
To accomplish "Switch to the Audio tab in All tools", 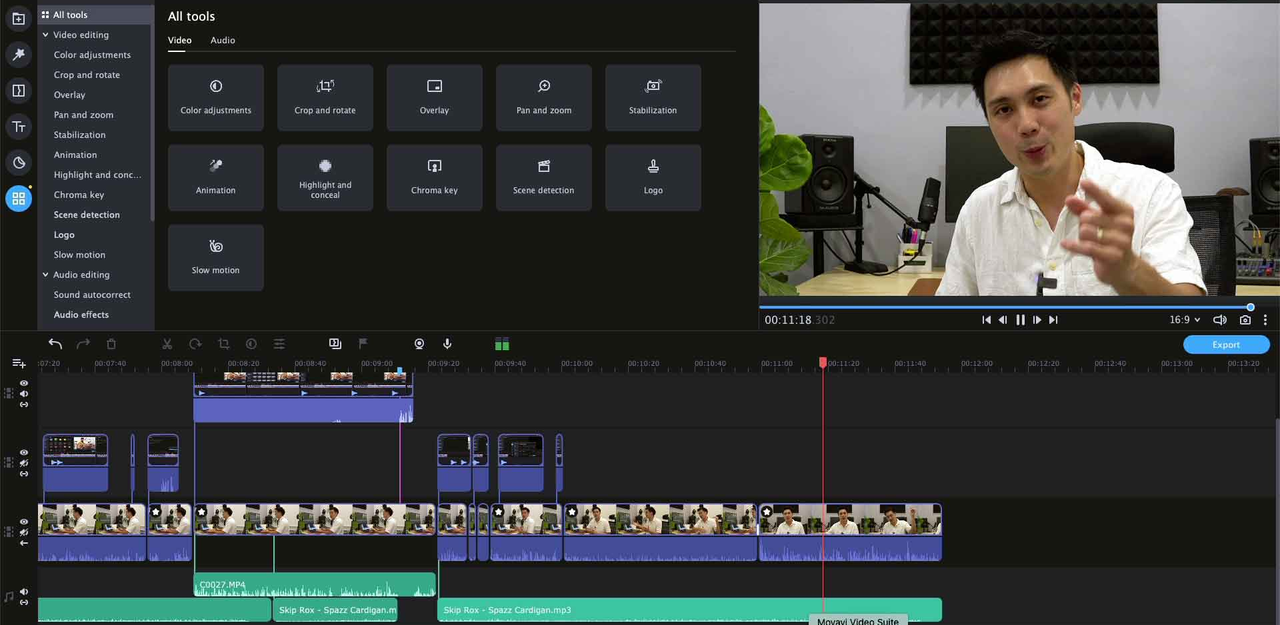I will coord(222,40).
